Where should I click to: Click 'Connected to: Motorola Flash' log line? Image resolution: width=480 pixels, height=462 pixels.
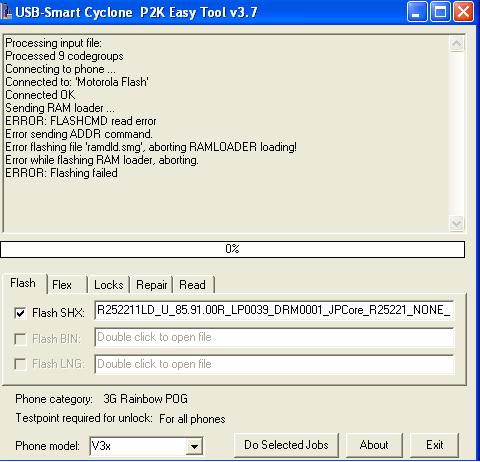coord(77,82)
